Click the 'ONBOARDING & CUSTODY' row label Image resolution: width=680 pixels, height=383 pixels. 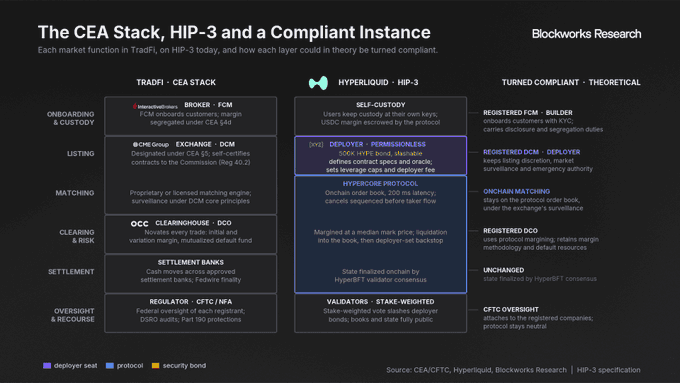pyautogui.click(x=71, y=118)
